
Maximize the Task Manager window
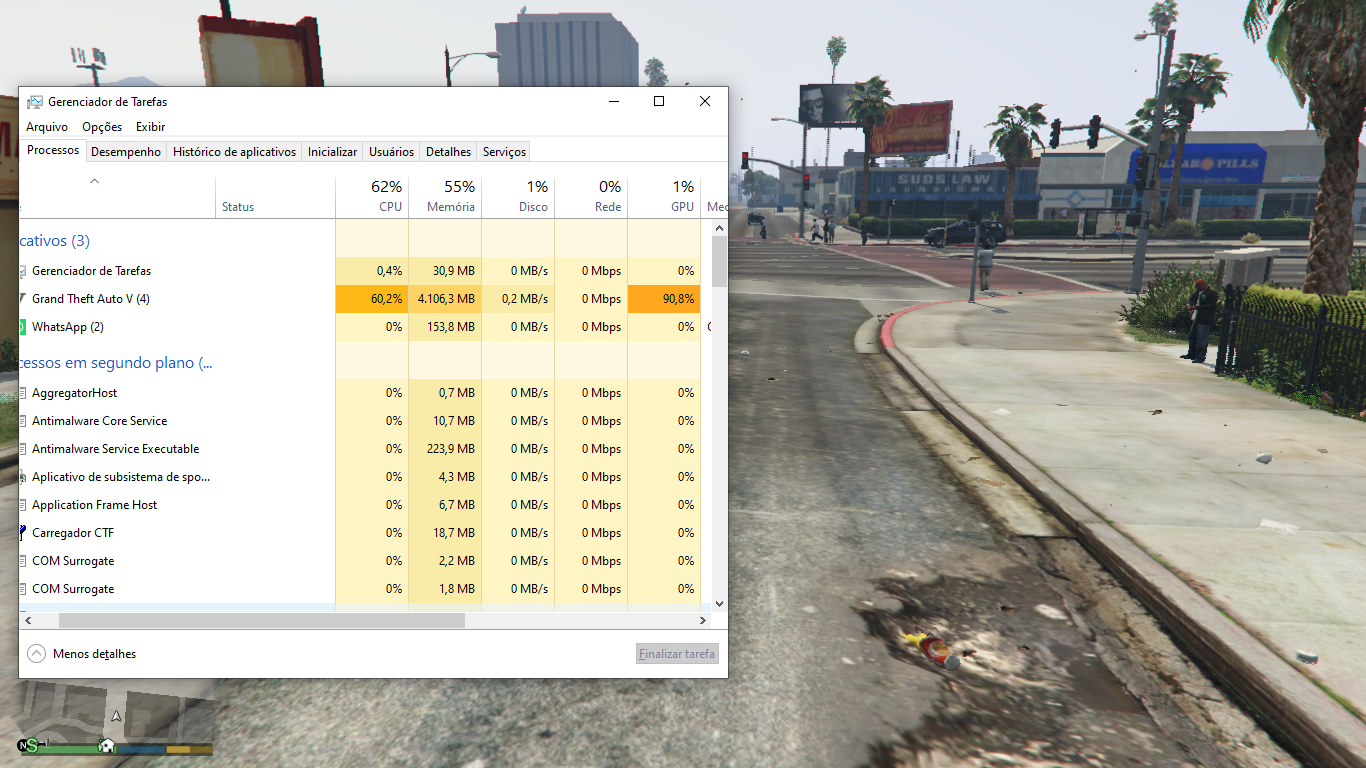659,101
